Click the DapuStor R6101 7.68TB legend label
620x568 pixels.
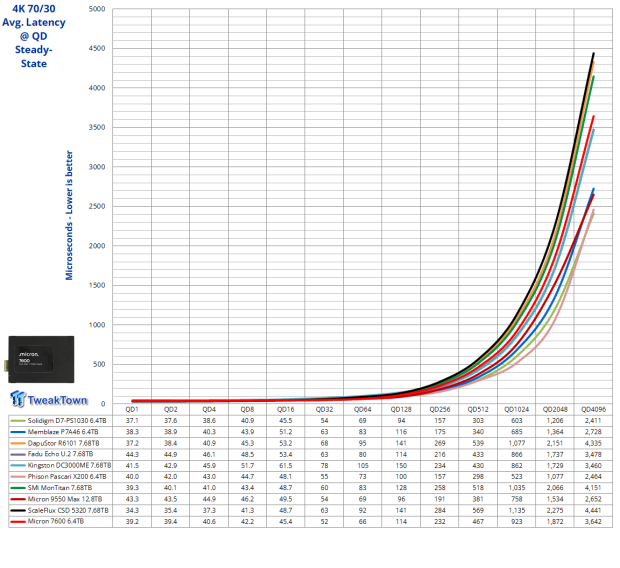click(63, 443)
